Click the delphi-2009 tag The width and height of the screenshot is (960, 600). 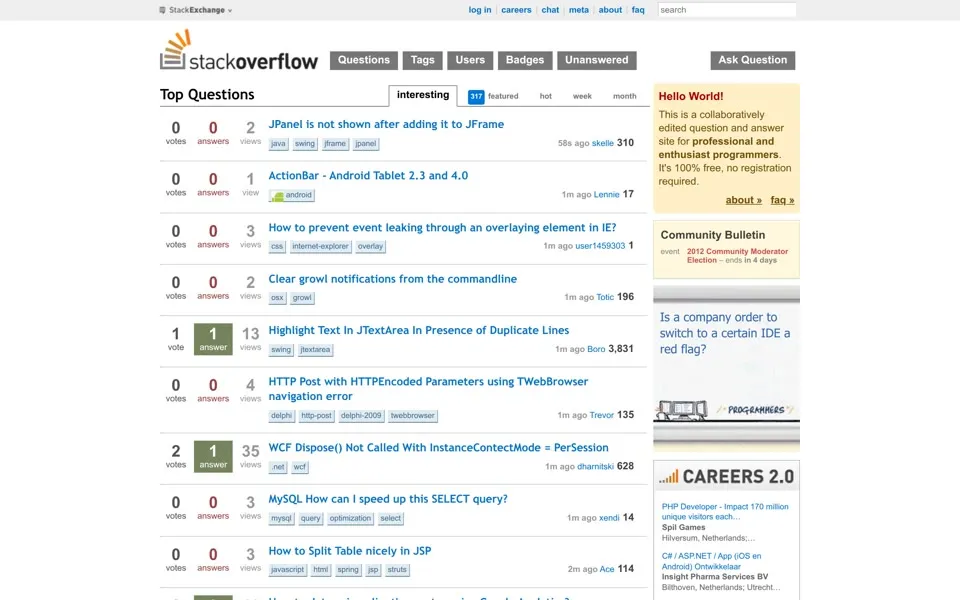tap(361, 416)
